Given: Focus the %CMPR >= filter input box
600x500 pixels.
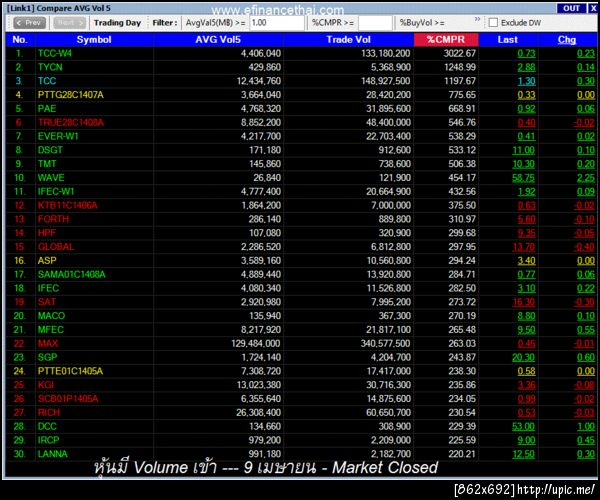Looking at the screenshot, I should [375, 23].
